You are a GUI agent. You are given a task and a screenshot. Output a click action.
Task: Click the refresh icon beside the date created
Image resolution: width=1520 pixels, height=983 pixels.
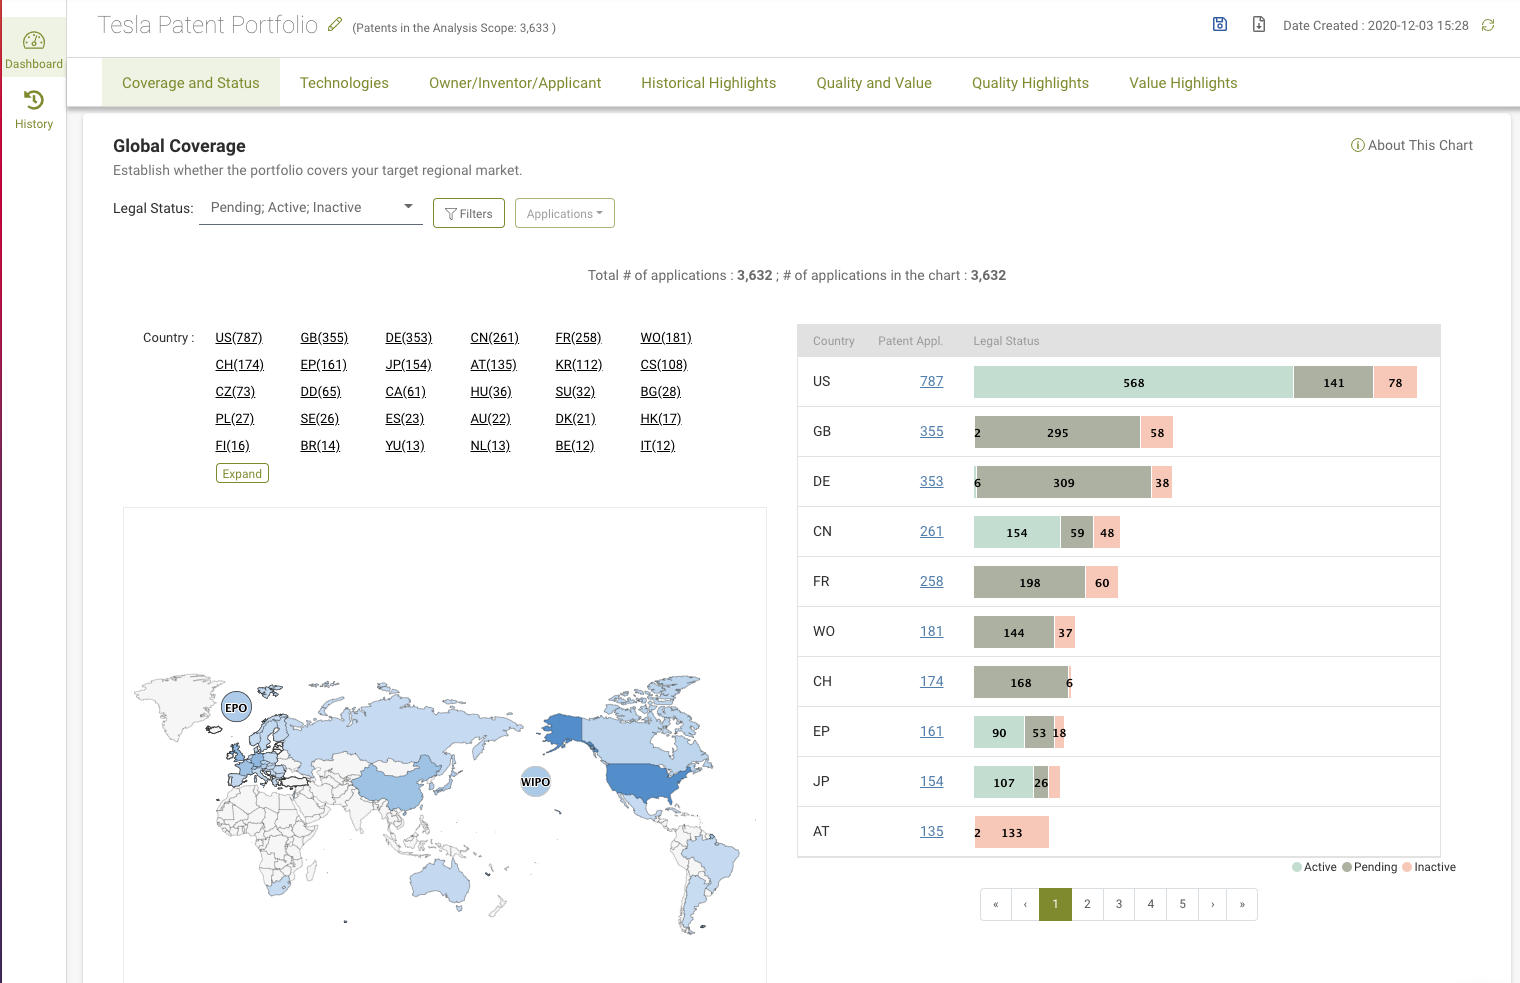(x=1488, y=25)
